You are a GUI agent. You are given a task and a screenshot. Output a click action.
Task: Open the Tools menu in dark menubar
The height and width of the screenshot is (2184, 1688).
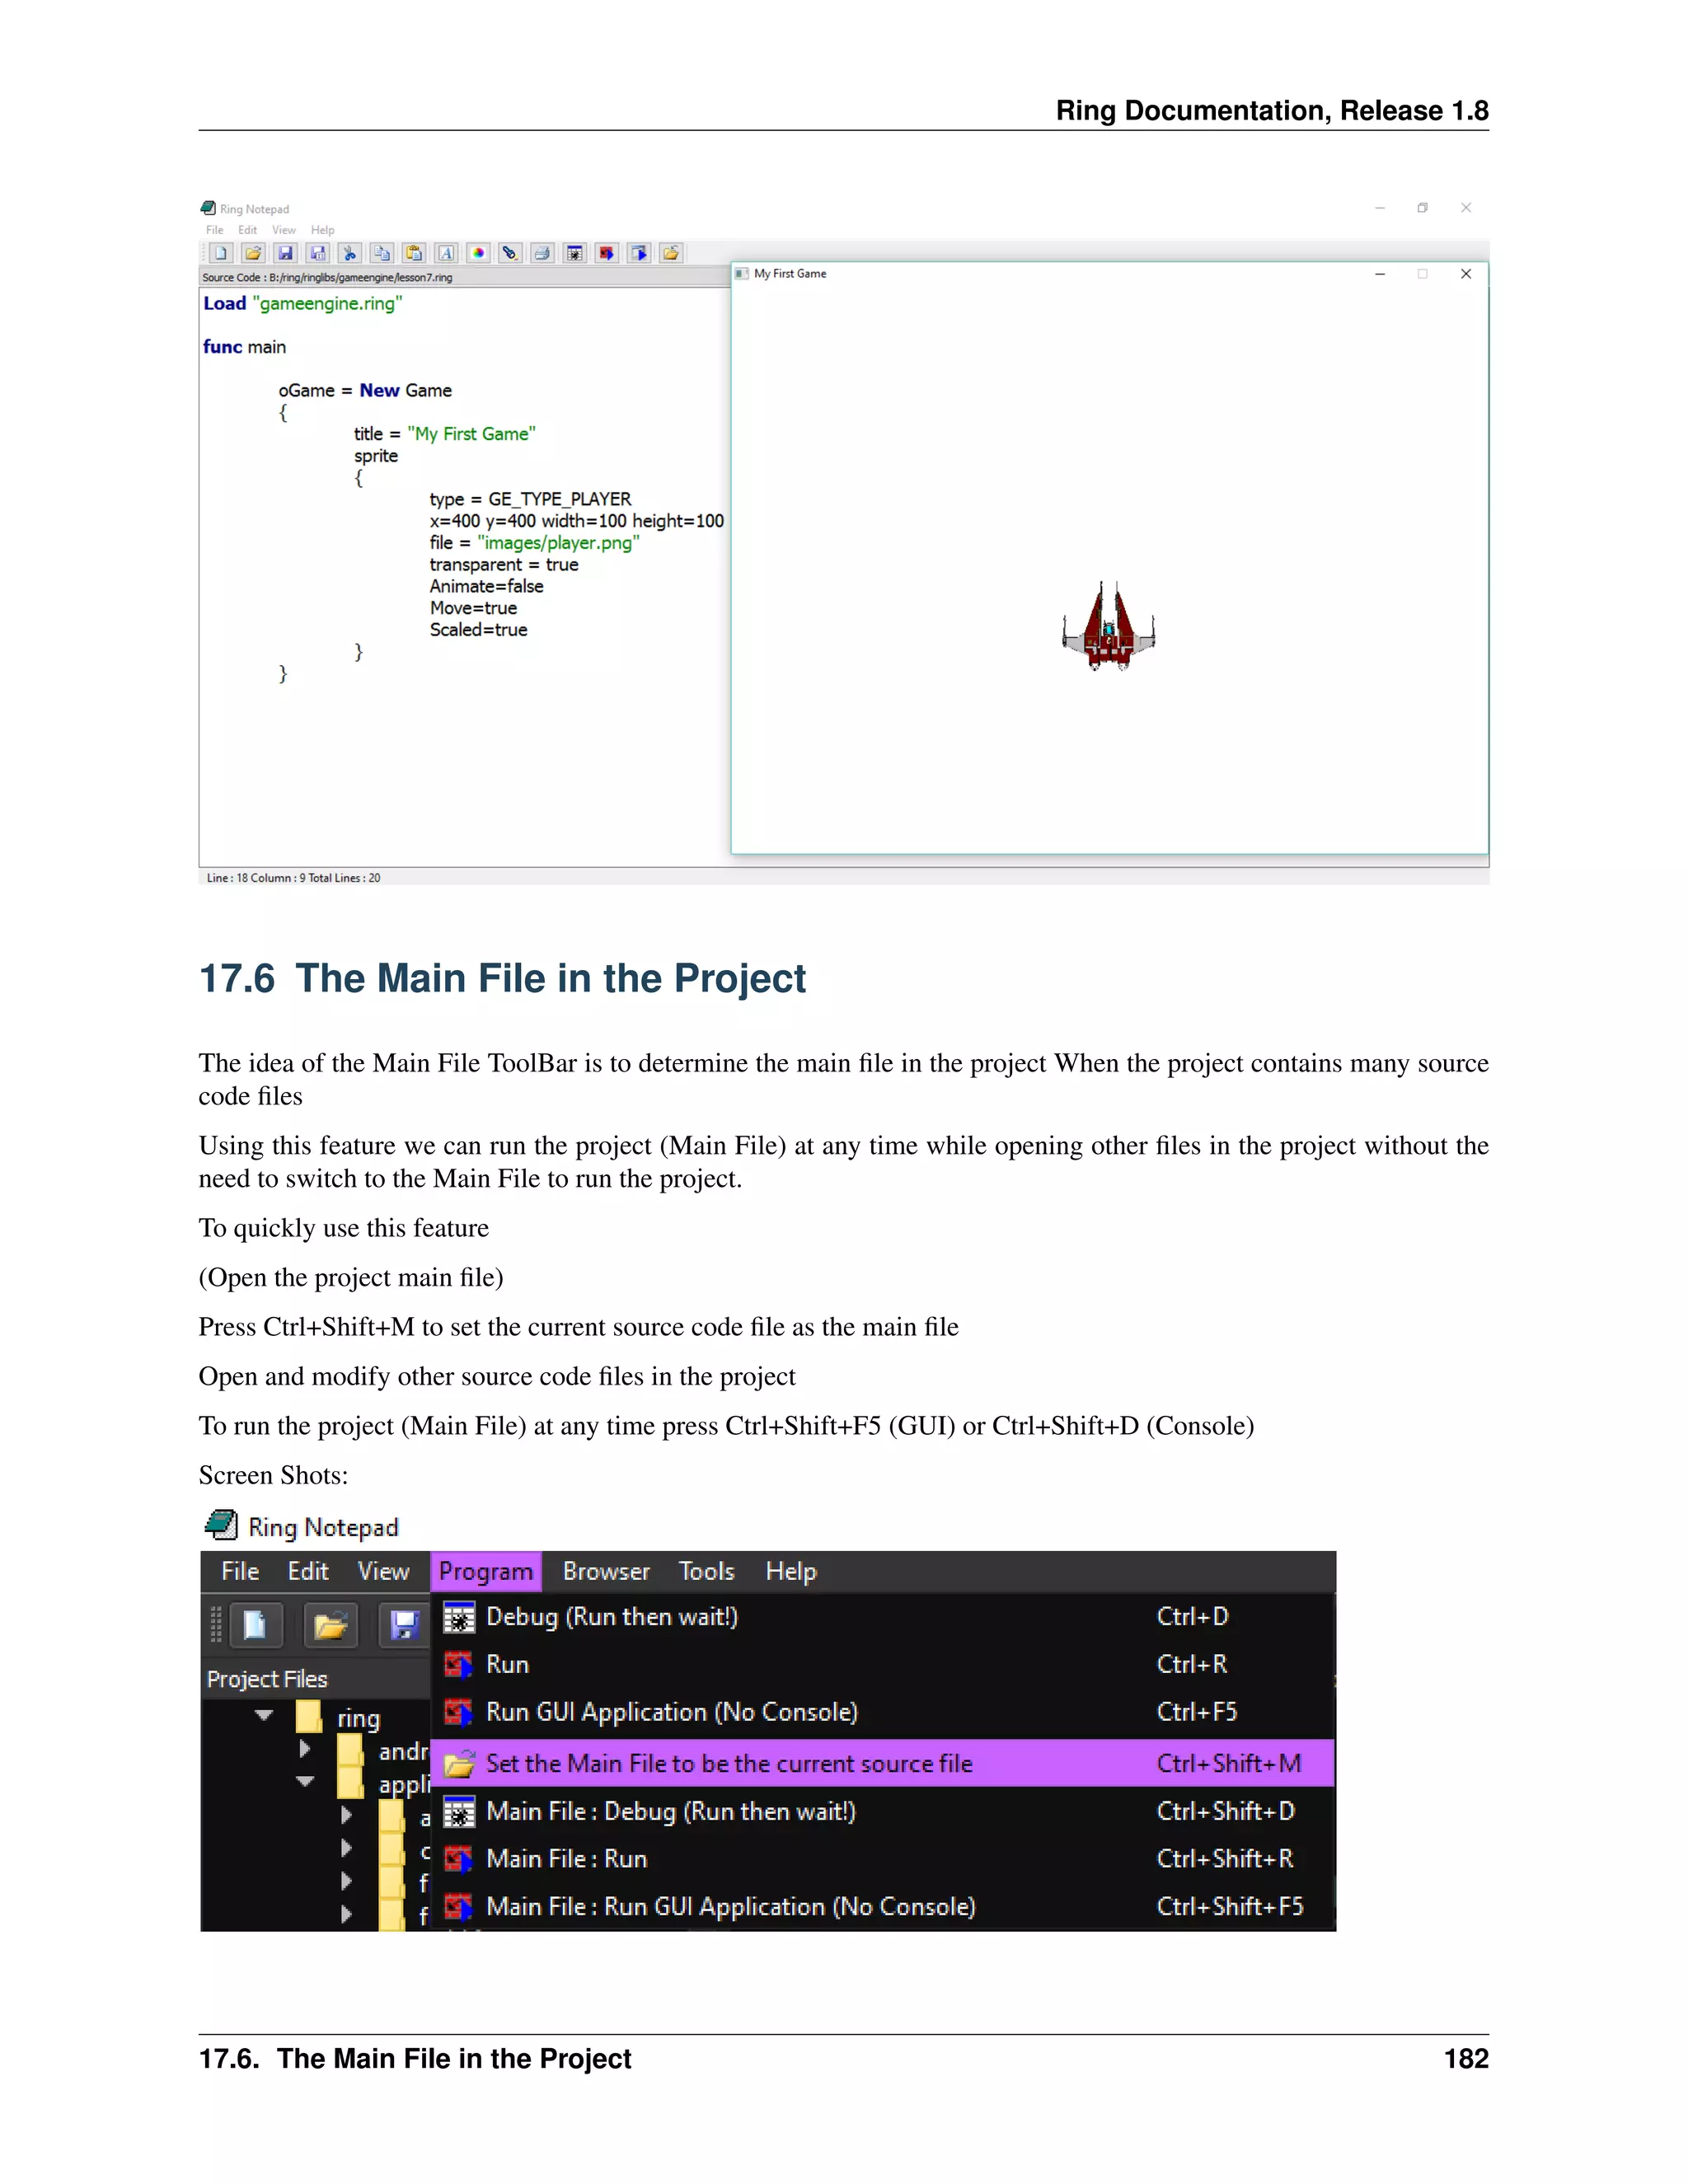[x=706, y=1571]
